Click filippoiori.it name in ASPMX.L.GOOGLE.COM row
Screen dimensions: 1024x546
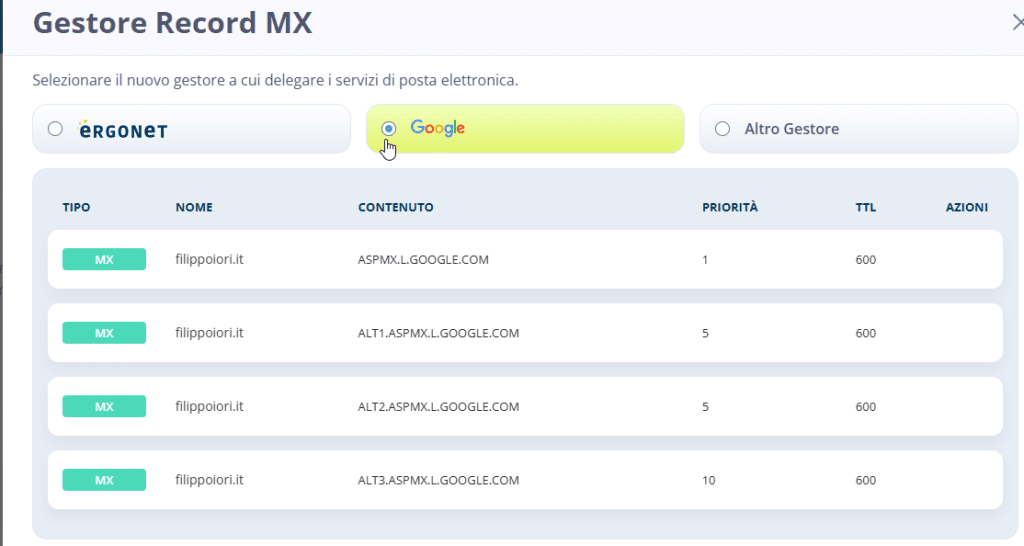coord(209,259)
